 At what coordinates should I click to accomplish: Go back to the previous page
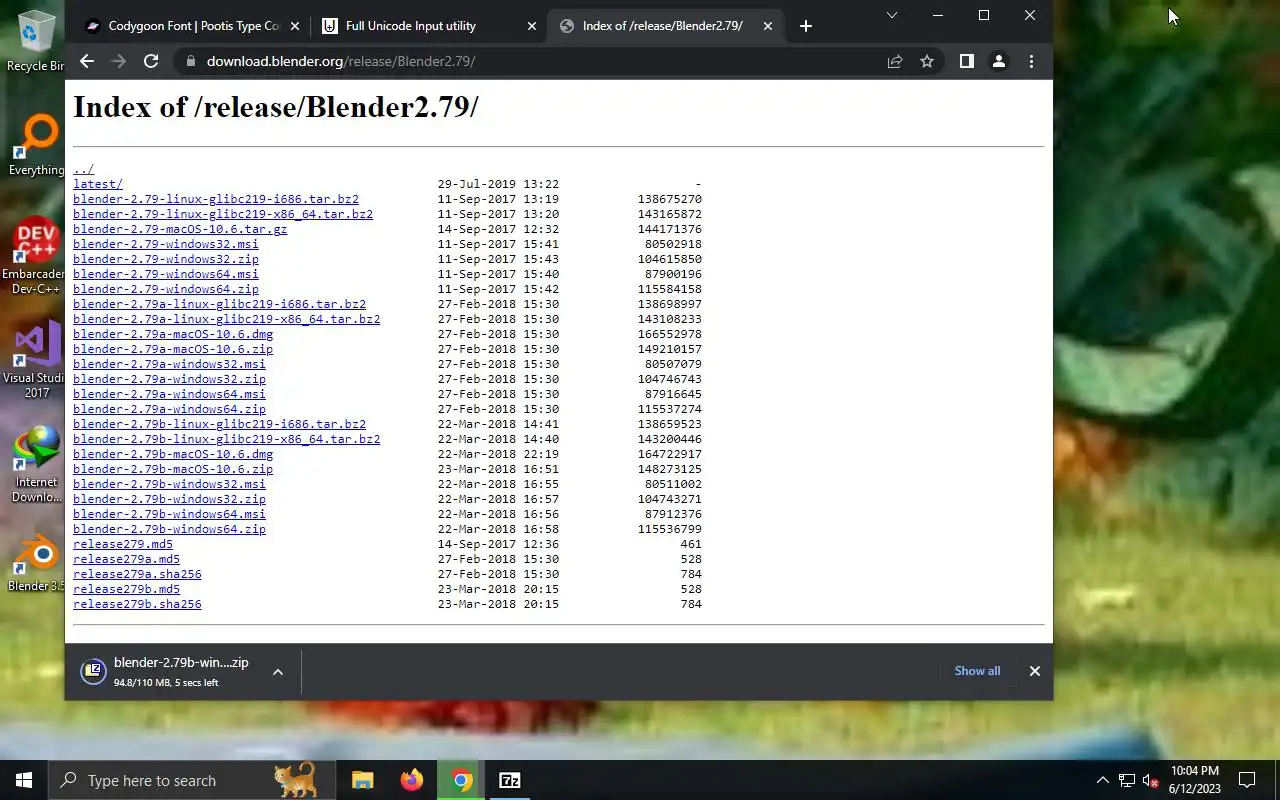pyautogui.click(x=87, y=61)
